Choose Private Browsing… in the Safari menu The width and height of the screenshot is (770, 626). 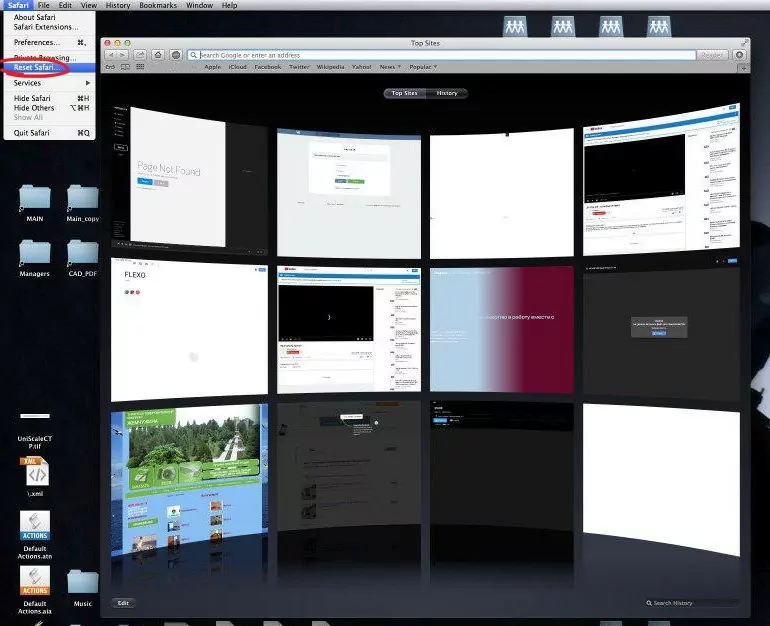pyautogui.click(x=50, y=57)
